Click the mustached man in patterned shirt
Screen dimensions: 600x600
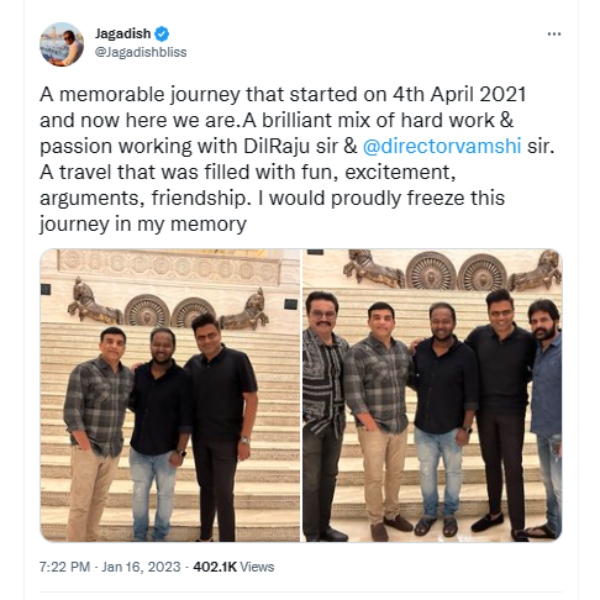[x=323, y=415]
